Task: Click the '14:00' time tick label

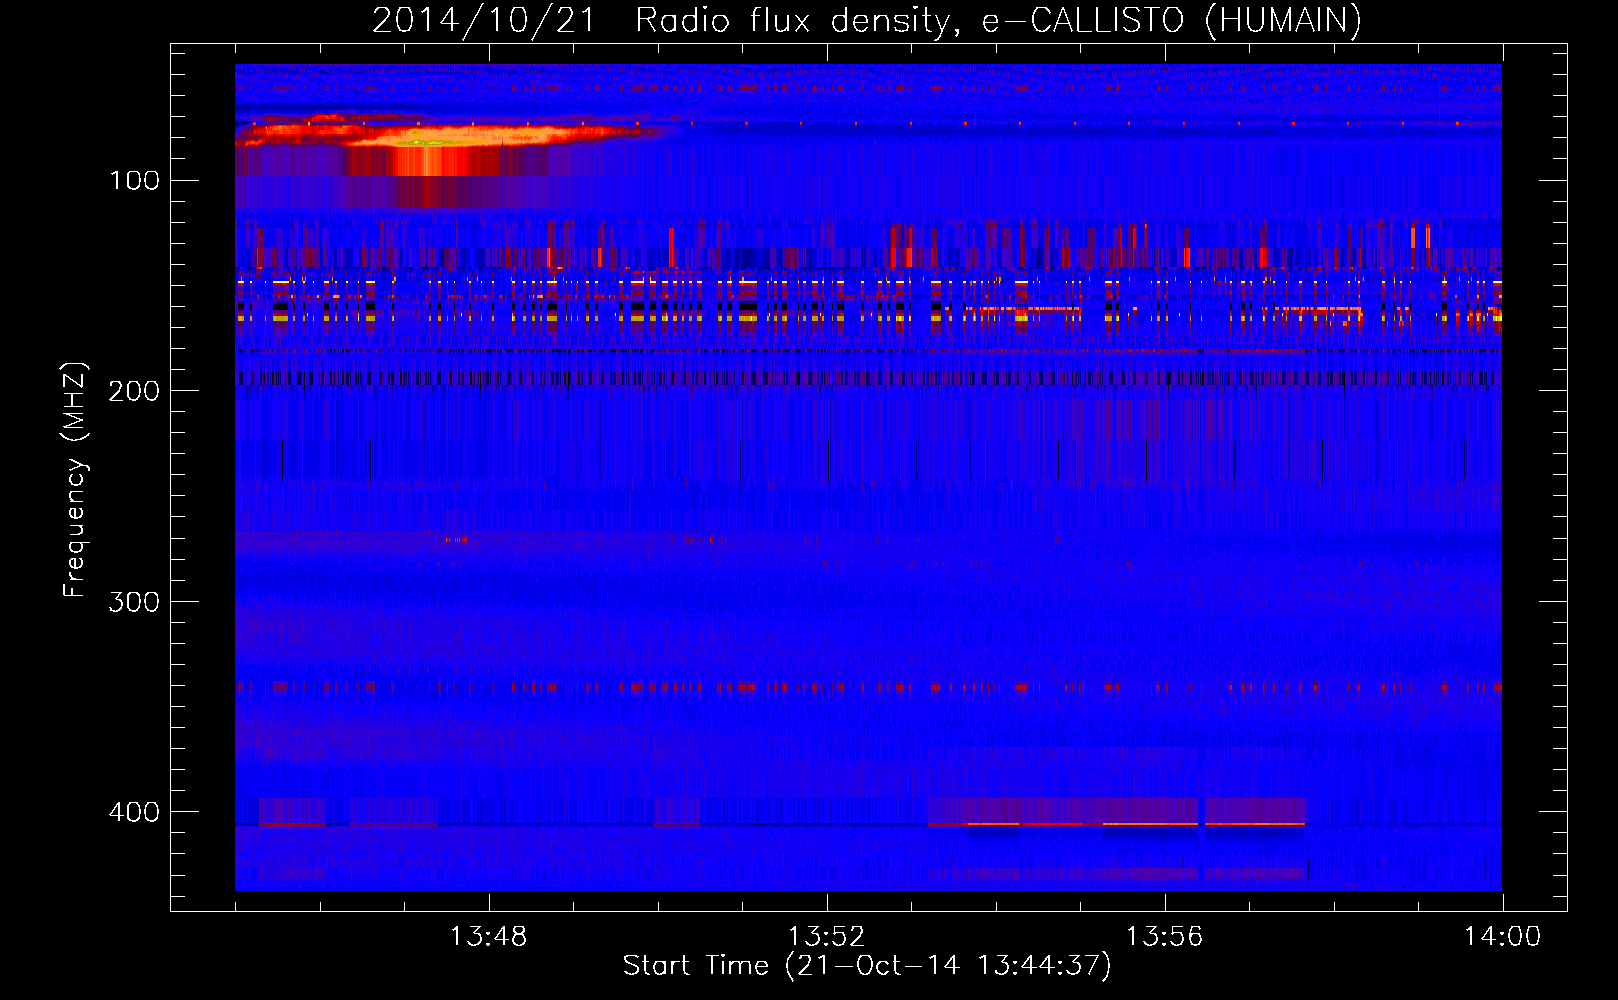Action: (1502, 936)
